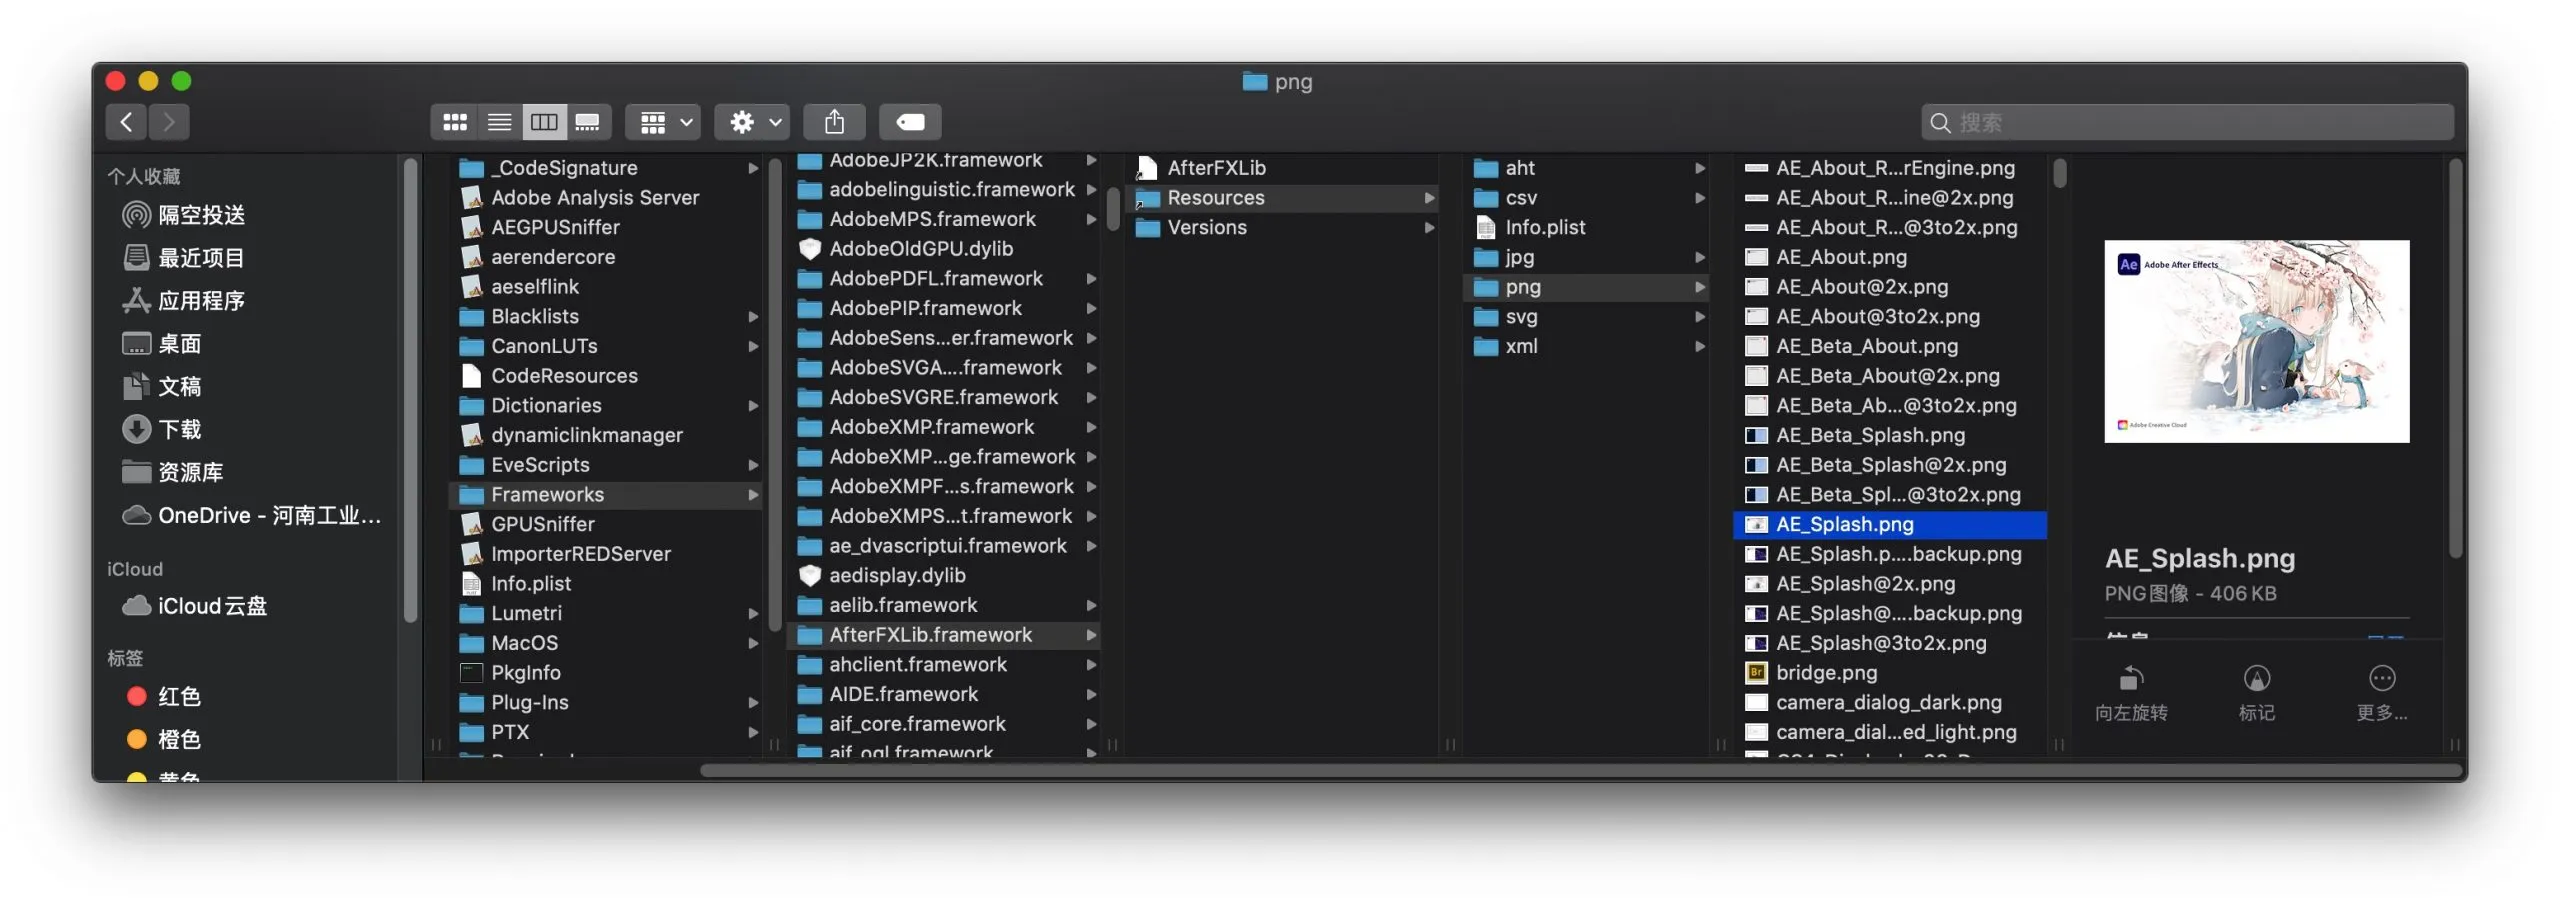The width and height of the screenshot is (2560, 904).
Task: Open More (更多...) preview actions
Action: pyautogui.click(x=2382, y=693)
